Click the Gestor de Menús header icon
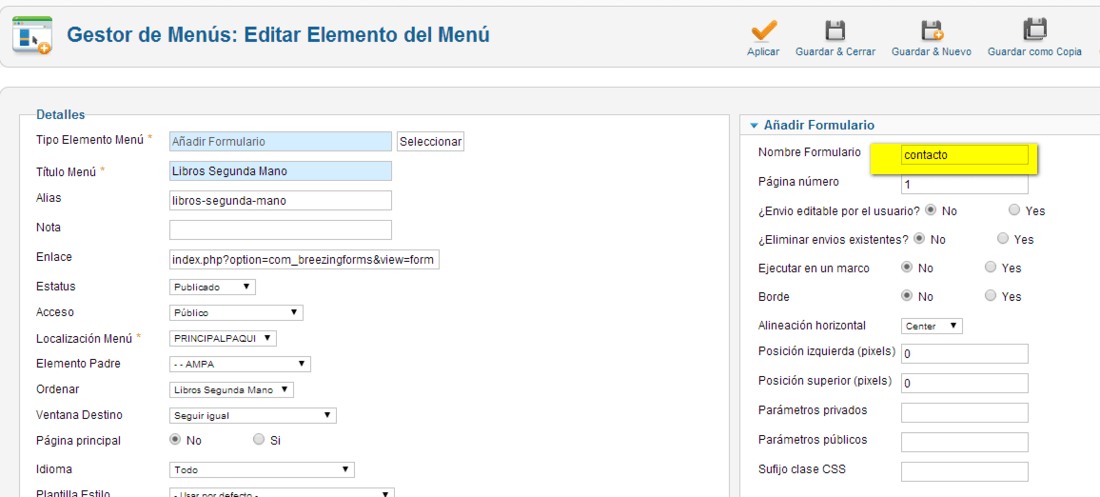Image resolution: width=1100 pixels, height=497 pixels. [x=32, y=37]
